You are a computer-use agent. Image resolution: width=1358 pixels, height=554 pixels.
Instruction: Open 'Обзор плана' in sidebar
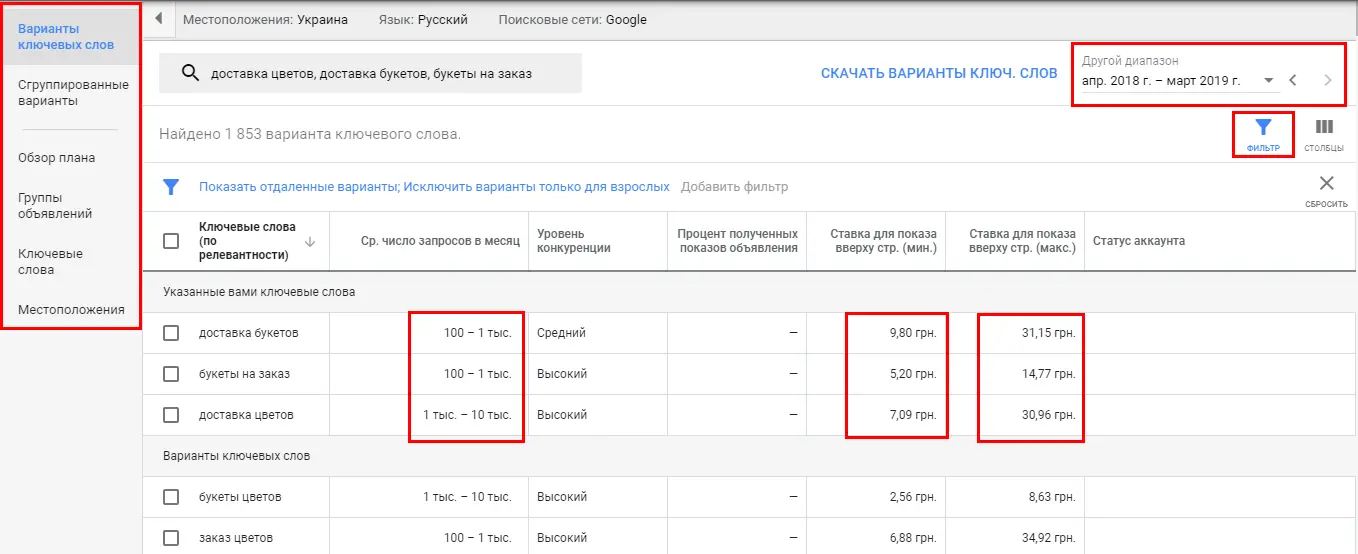click(57, 157)
